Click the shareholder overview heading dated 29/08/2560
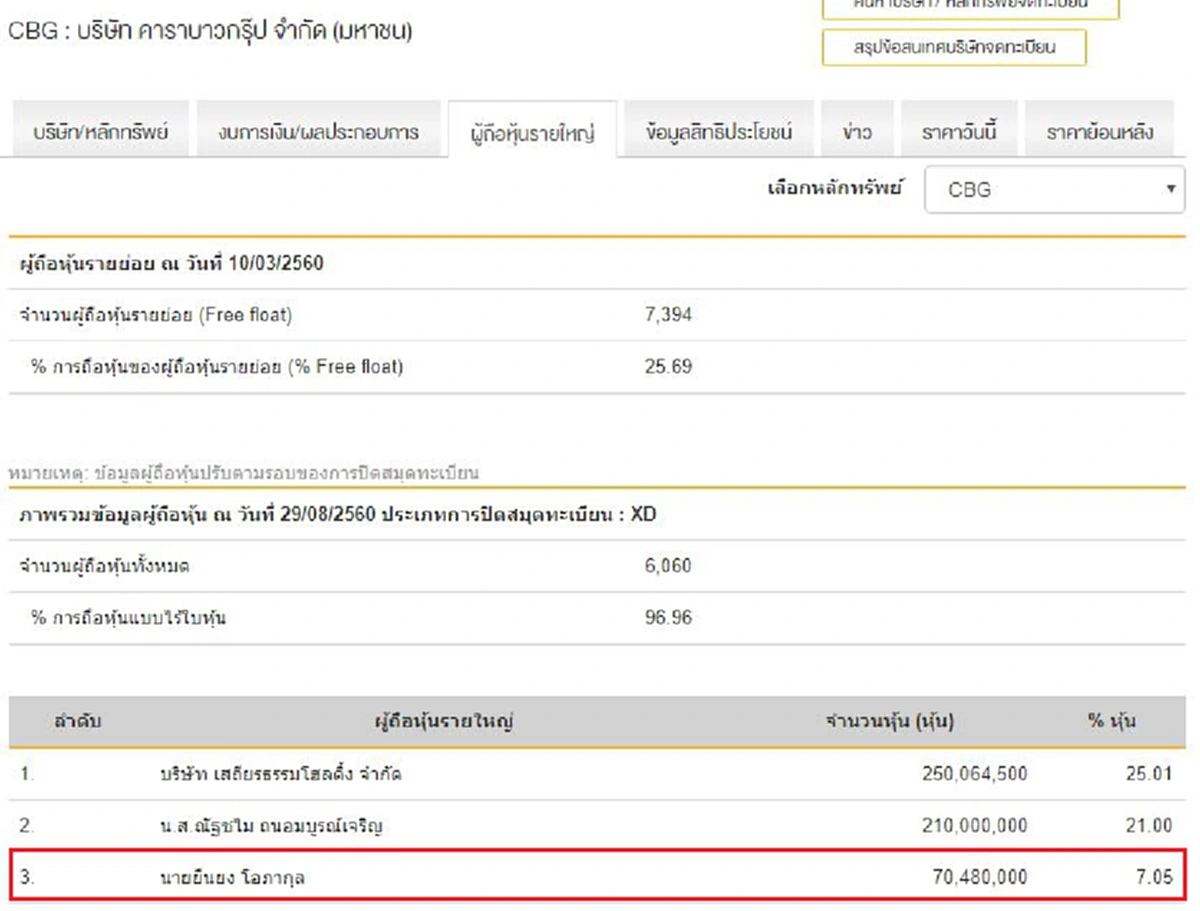The height and width of the screenshot is (911, 1200). tap(338, 517)
